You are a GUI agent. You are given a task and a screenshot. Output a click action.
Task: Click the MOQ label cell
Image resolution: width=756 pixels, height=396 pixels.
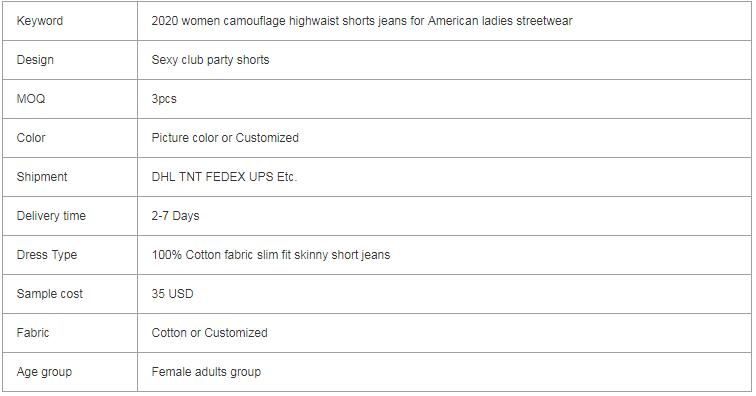pyautogui.click(x=70, y=99)
